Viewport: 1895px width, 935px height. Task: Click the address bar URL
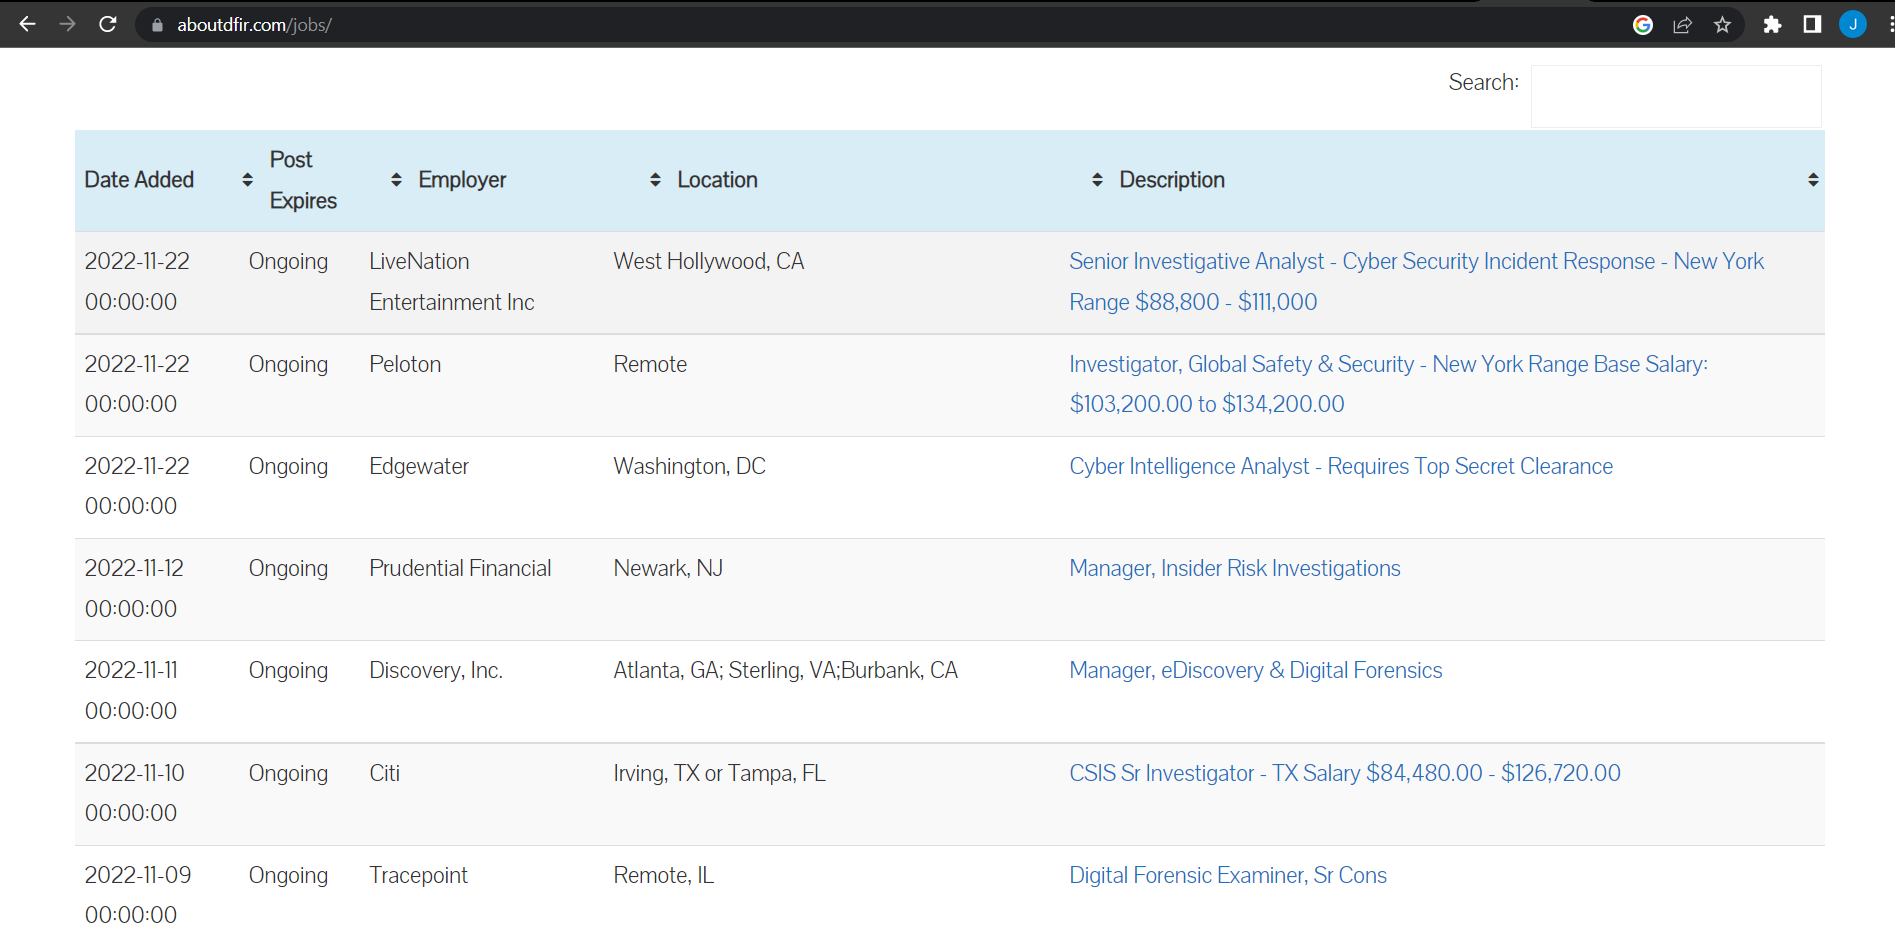pyautogui.click(x=252, y=24)
